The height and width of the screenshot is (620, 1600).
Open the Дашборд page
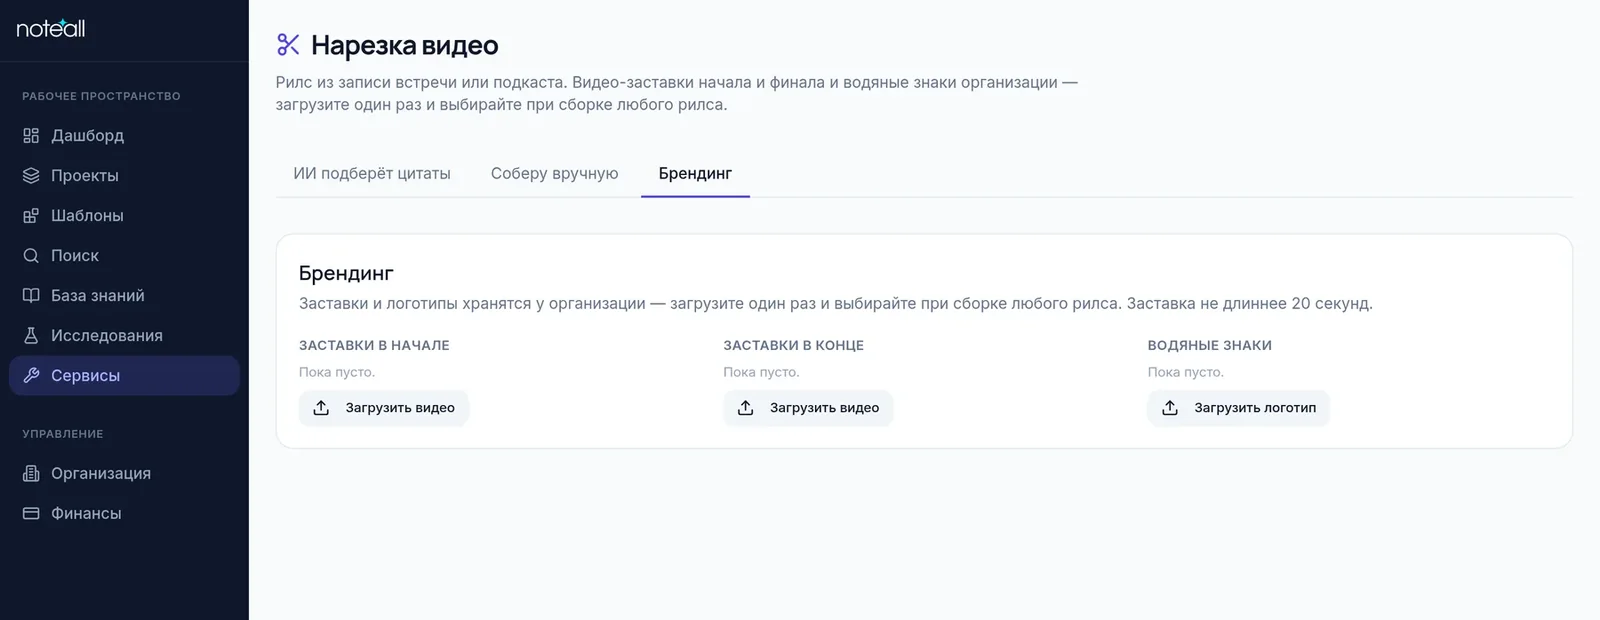[x=124, y=135]
